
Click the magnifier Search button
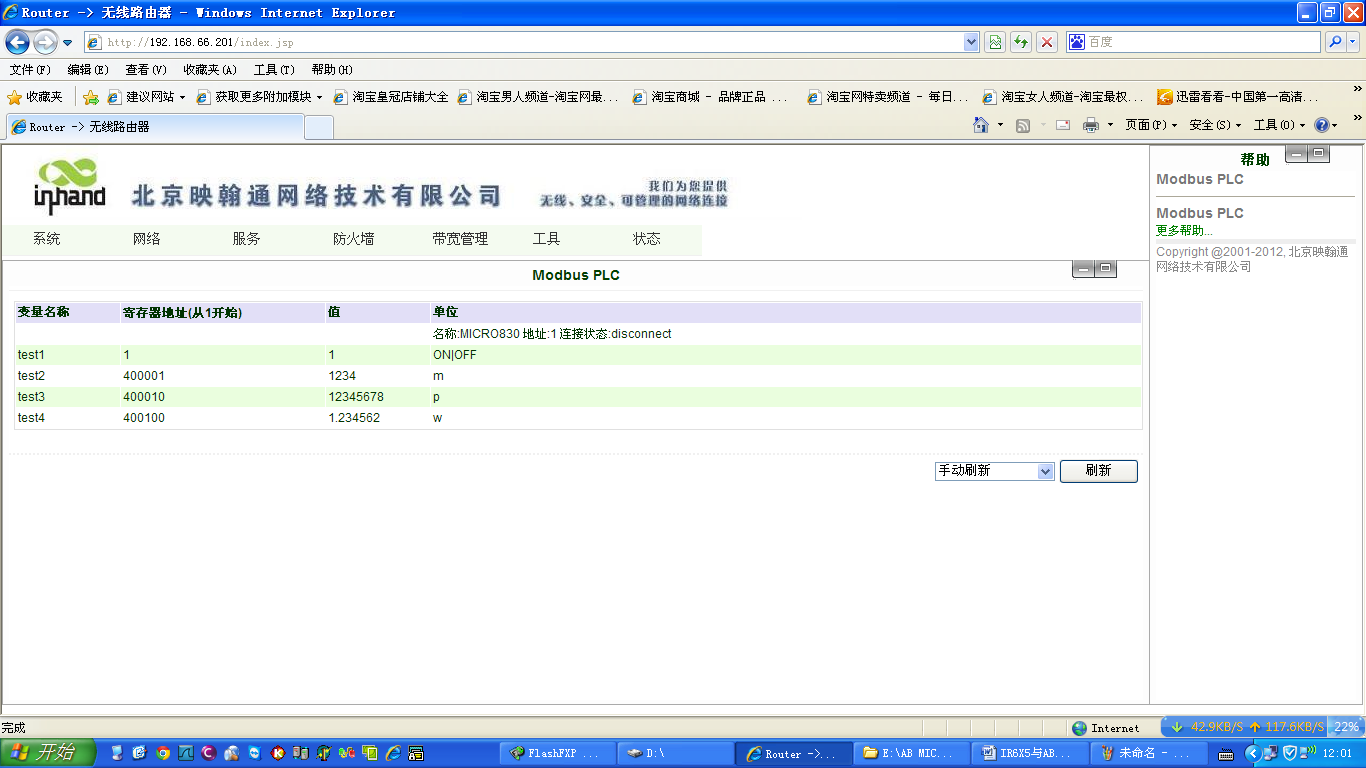pos(1334,42)
